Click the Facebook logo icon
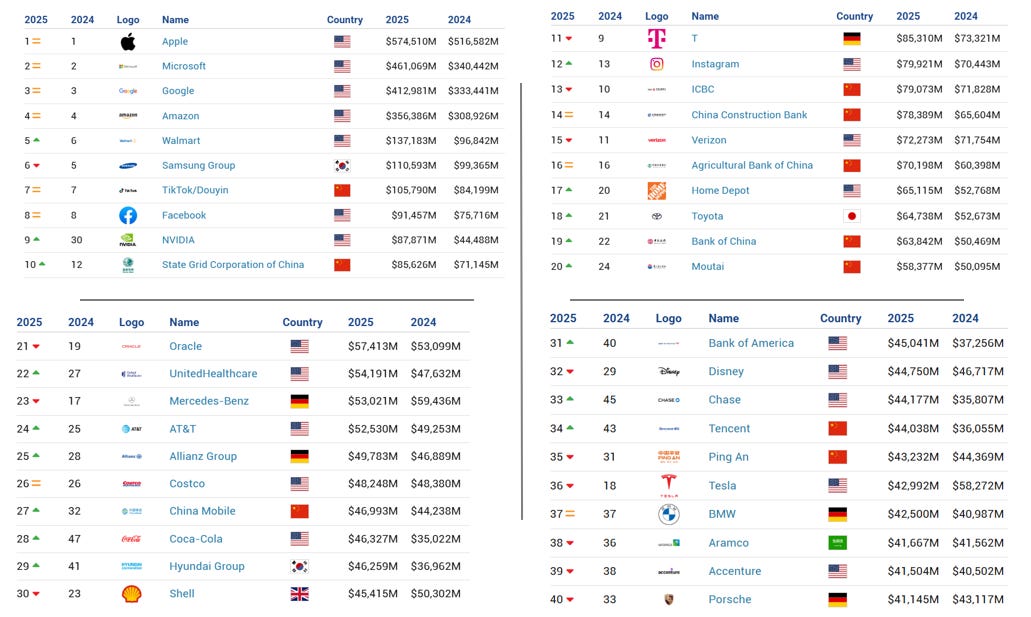This screenshot has height=617, width=1031. (128, 215)
